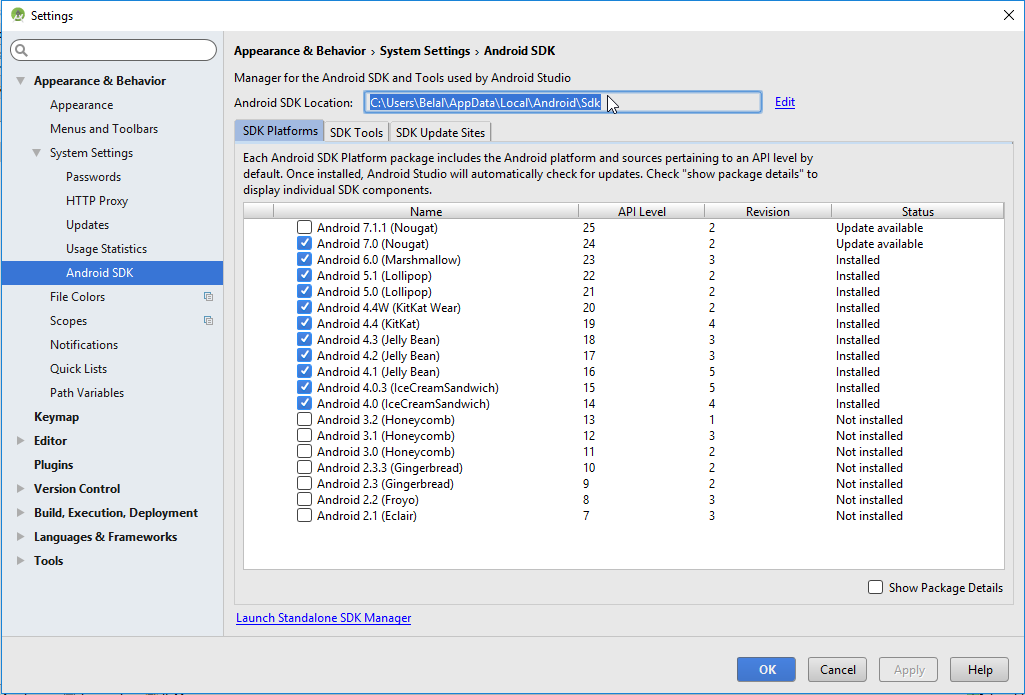The height and width of the screenshot is (695, 1025).
Task: Open the File Colors settings page
Action: (x=77, y=297)
